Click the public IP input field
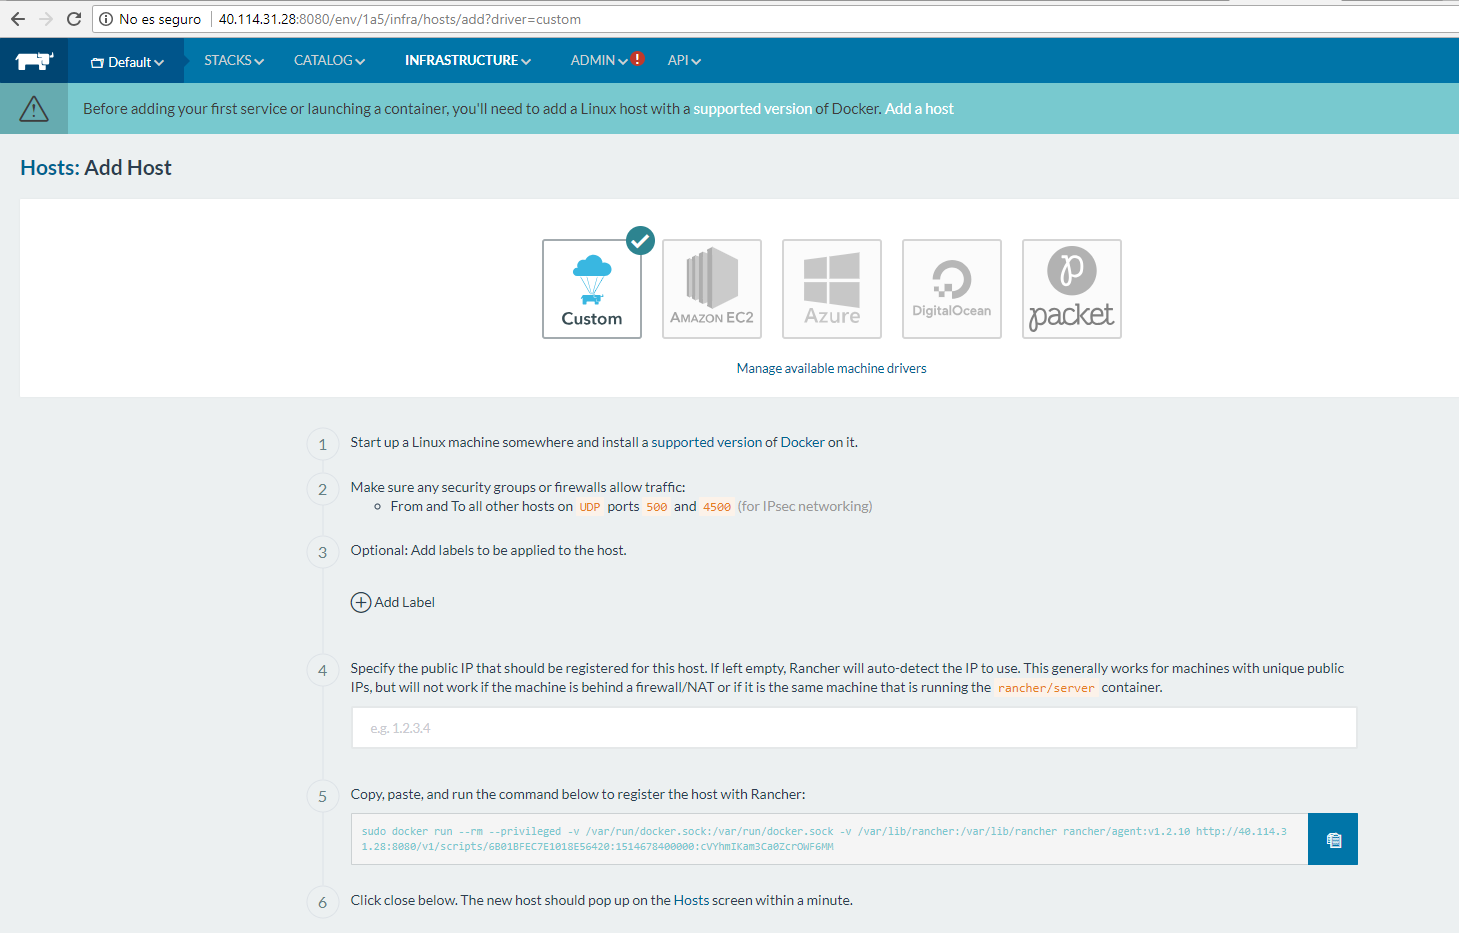This screenshot has height=933, width=1459. click(x=854, y=728)
